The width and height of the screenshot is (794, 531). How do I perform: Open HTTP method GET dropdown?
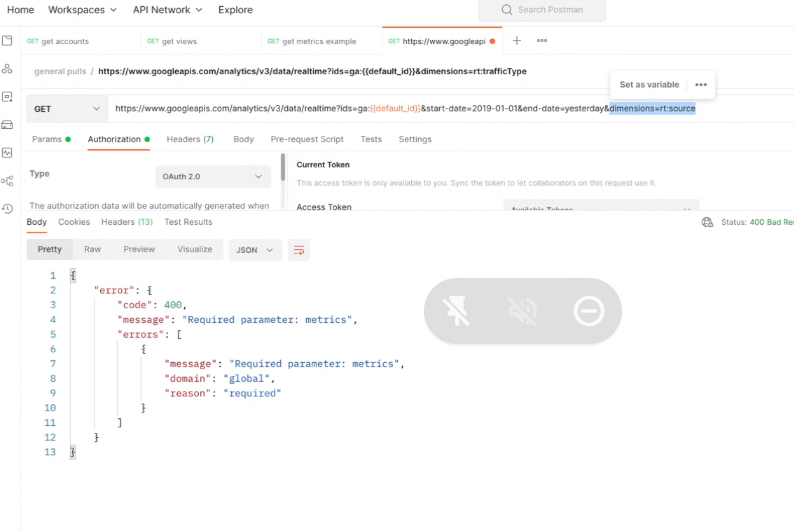point(67,109)
